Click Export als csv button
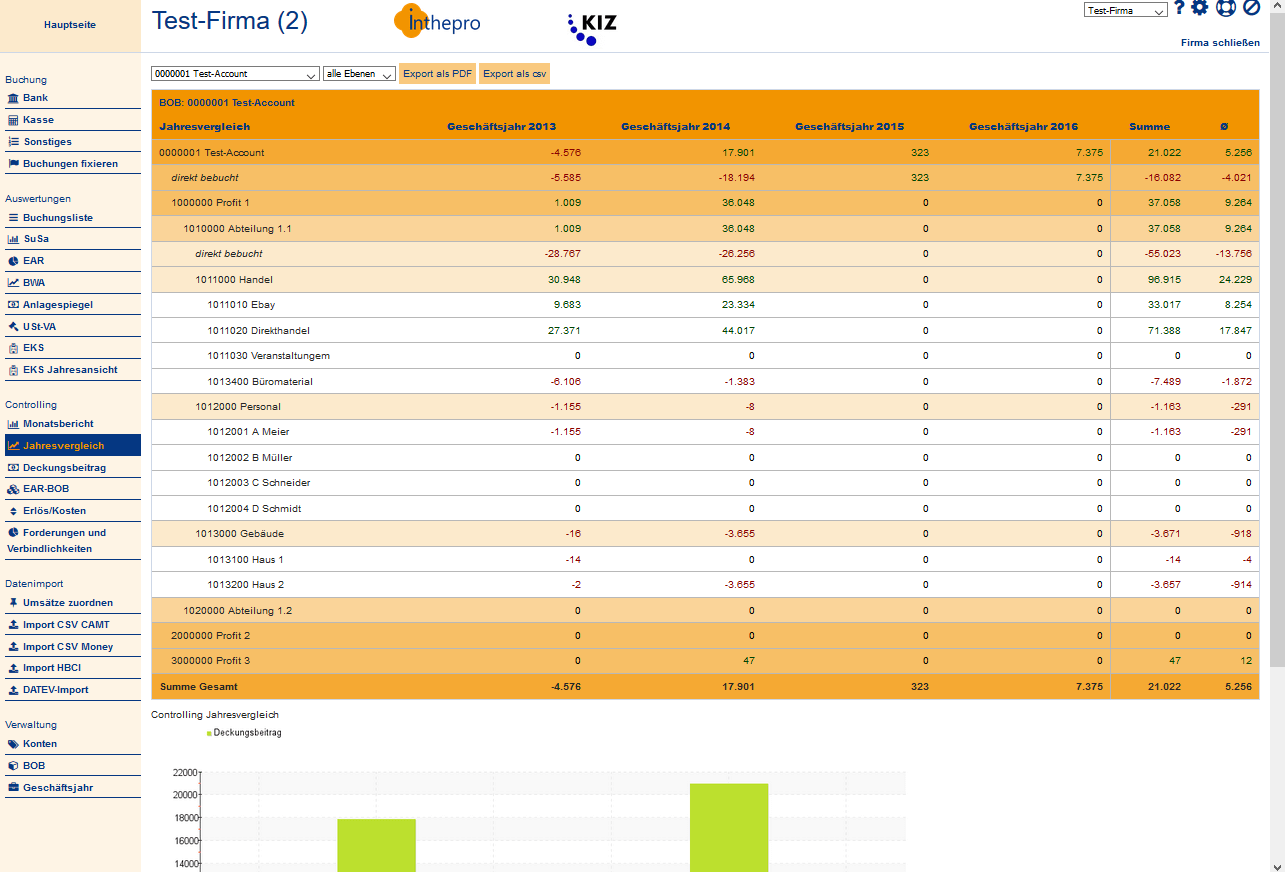1285x872 pixels. pyautogui.click(x=514, y=74)
